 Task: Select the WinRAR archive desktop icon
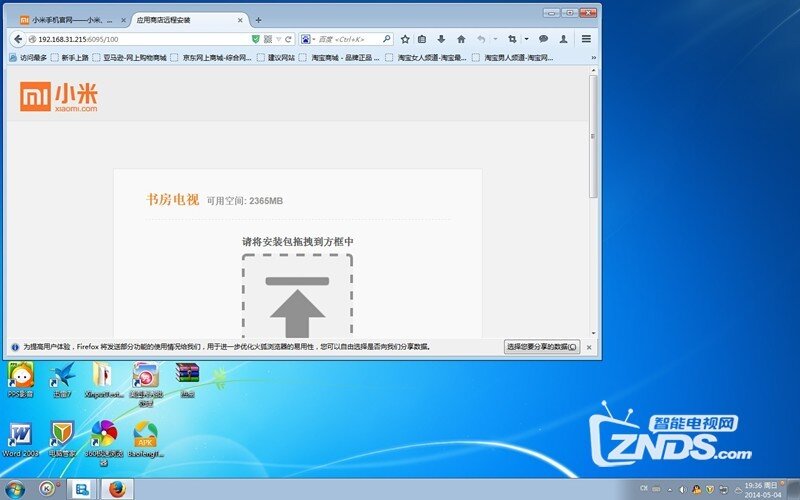(x=187, y=380)
